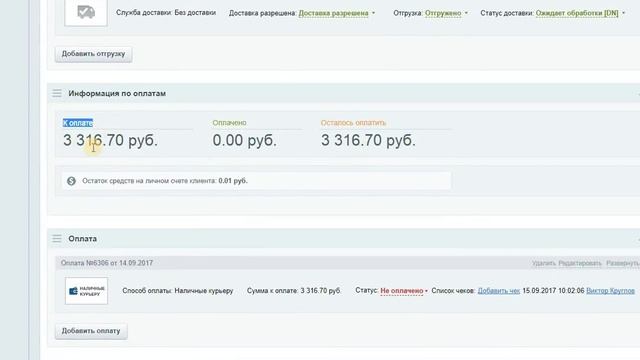Viewport: 640px width, 360px height.
Task: Click the timestamp '15.09.2017 10:02:06'
Action: 553,291
